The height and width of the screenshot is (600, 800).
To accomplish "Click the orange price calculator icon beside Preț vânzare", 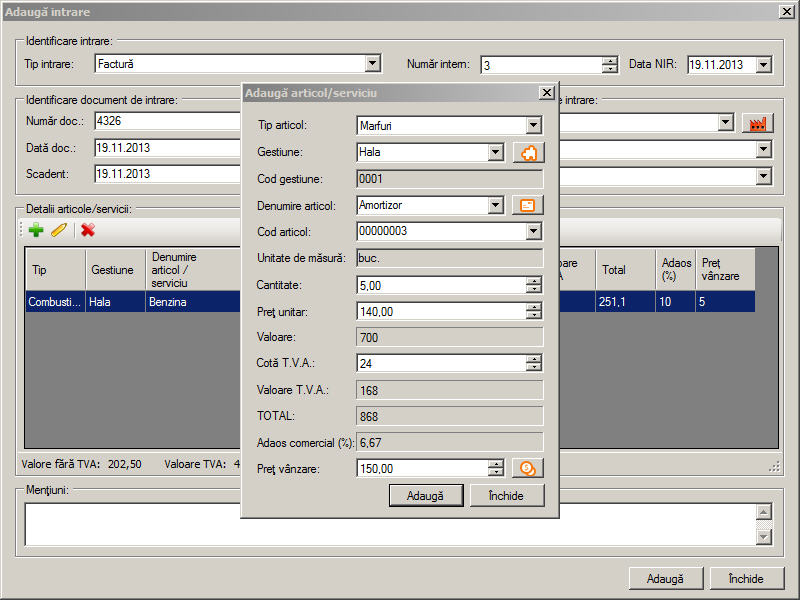I will 527,467.
